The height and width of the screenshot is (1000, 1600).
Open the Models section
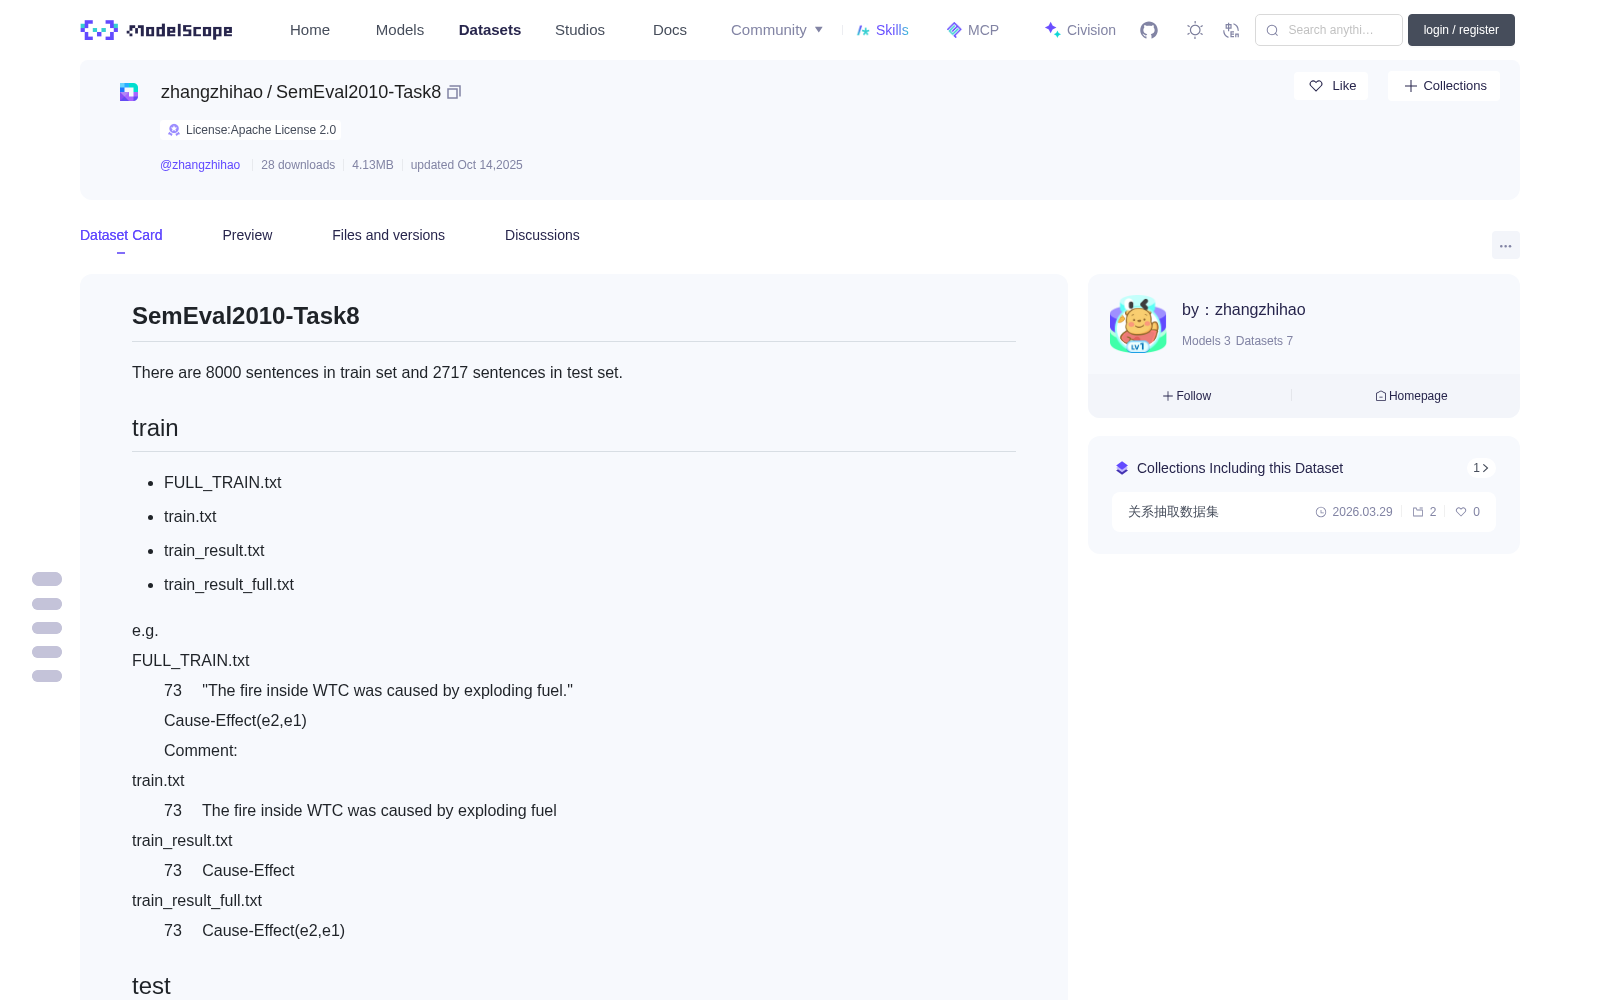(400, 30)
